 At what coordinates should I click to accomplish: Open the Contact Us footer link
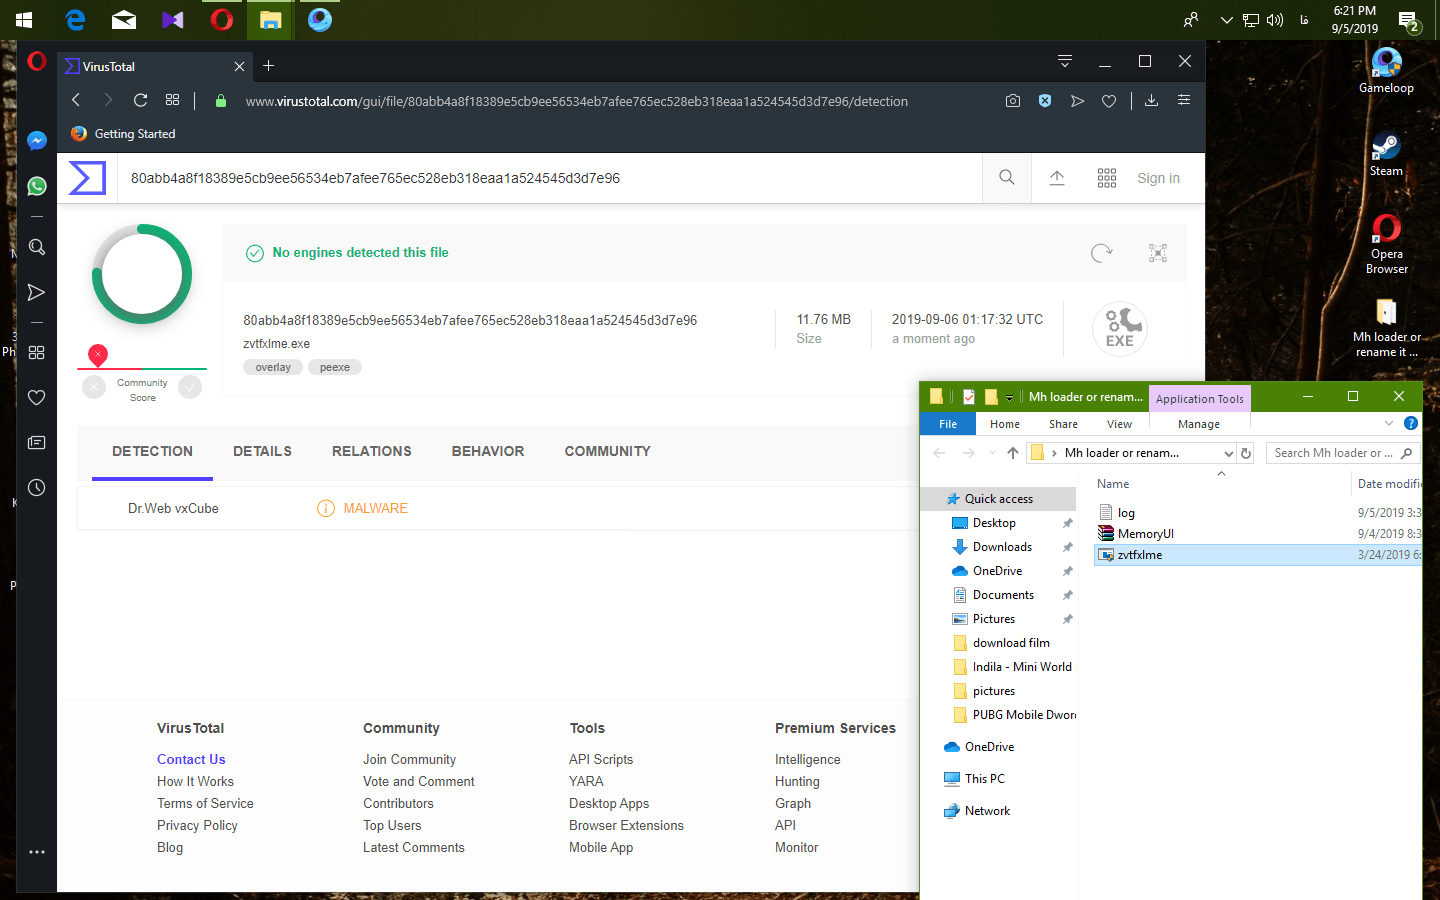(191, 760)
